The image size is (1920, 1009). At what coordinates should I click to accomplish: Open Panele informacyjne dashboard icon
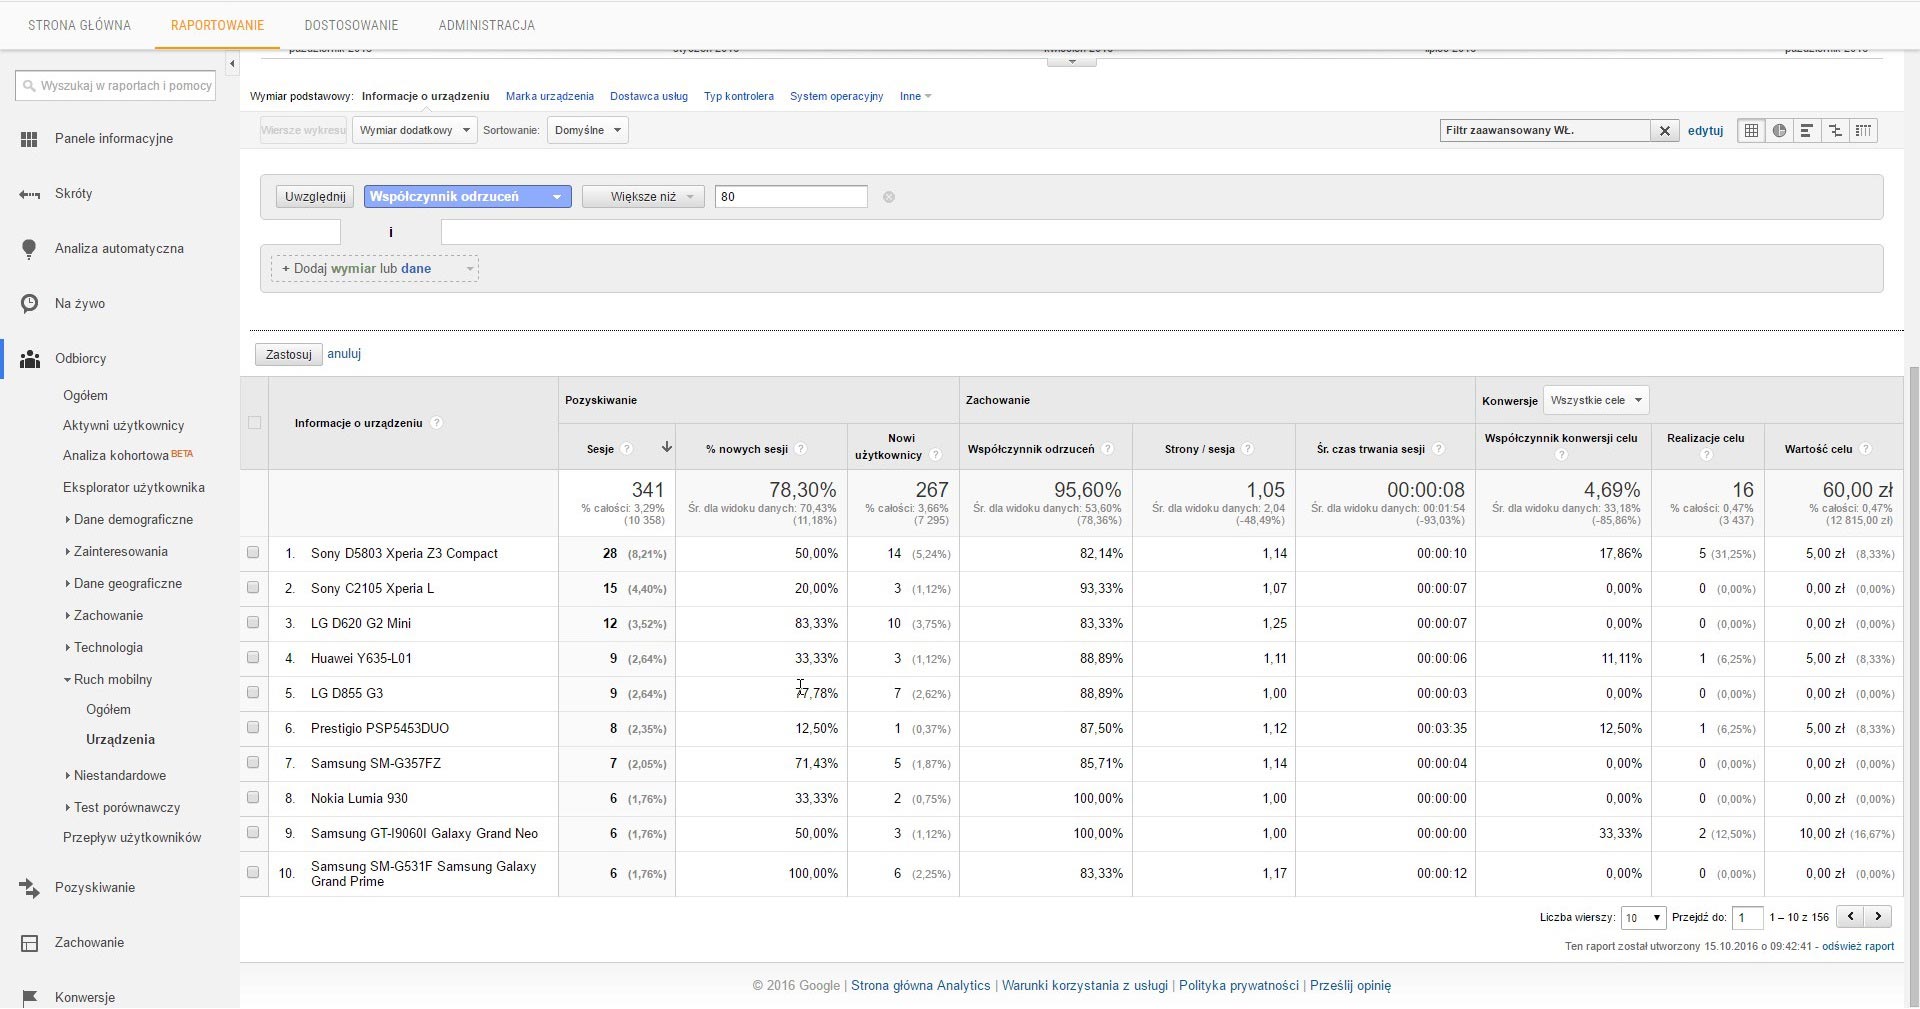(x=29, y=139)
